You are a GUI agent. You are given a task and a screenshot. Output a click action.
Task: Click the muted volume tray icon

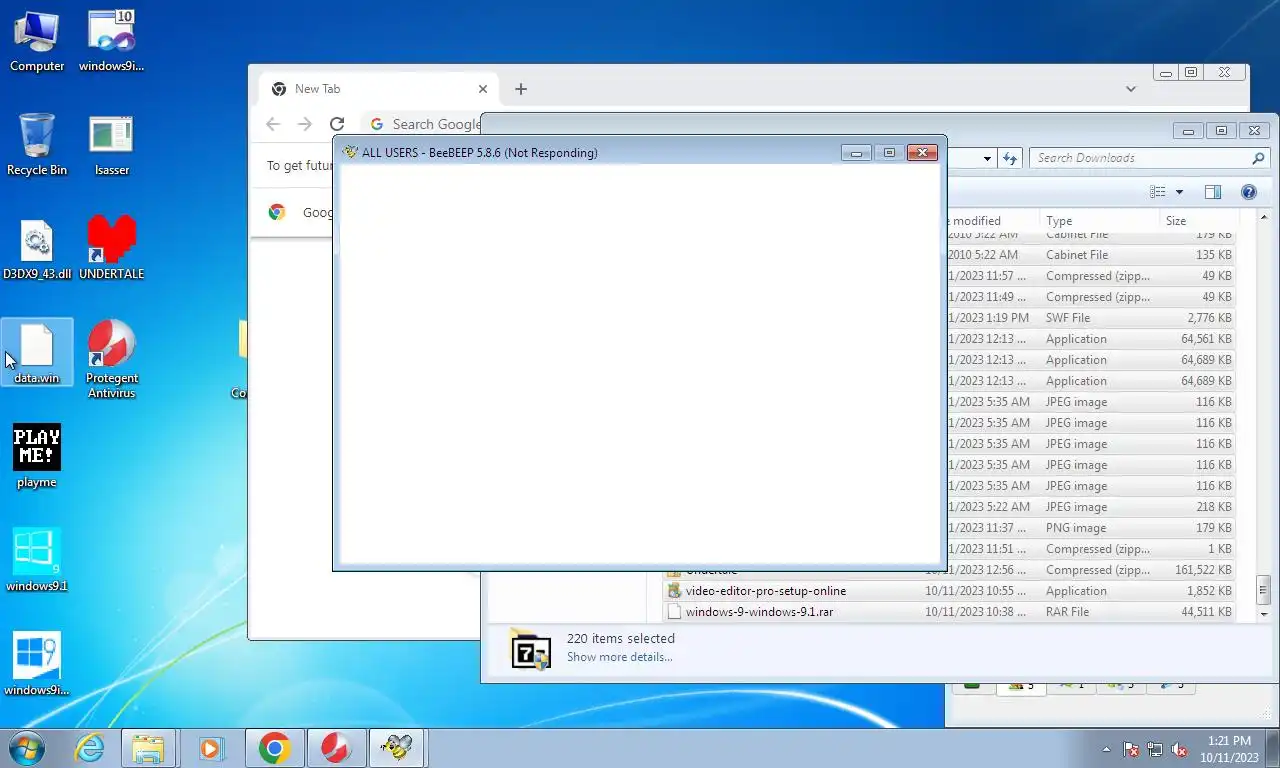coord(1179,749)
